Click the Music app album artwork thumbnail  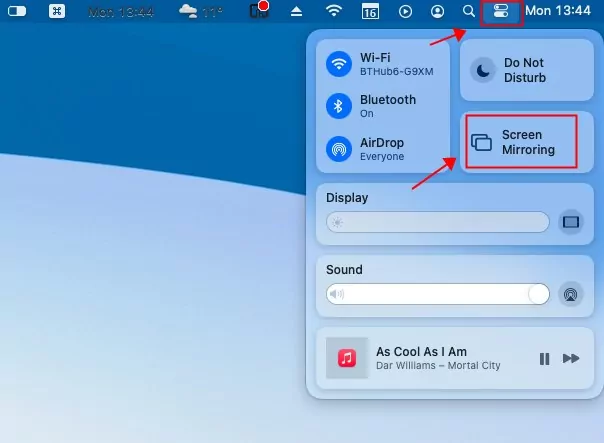tap(347, 358)
